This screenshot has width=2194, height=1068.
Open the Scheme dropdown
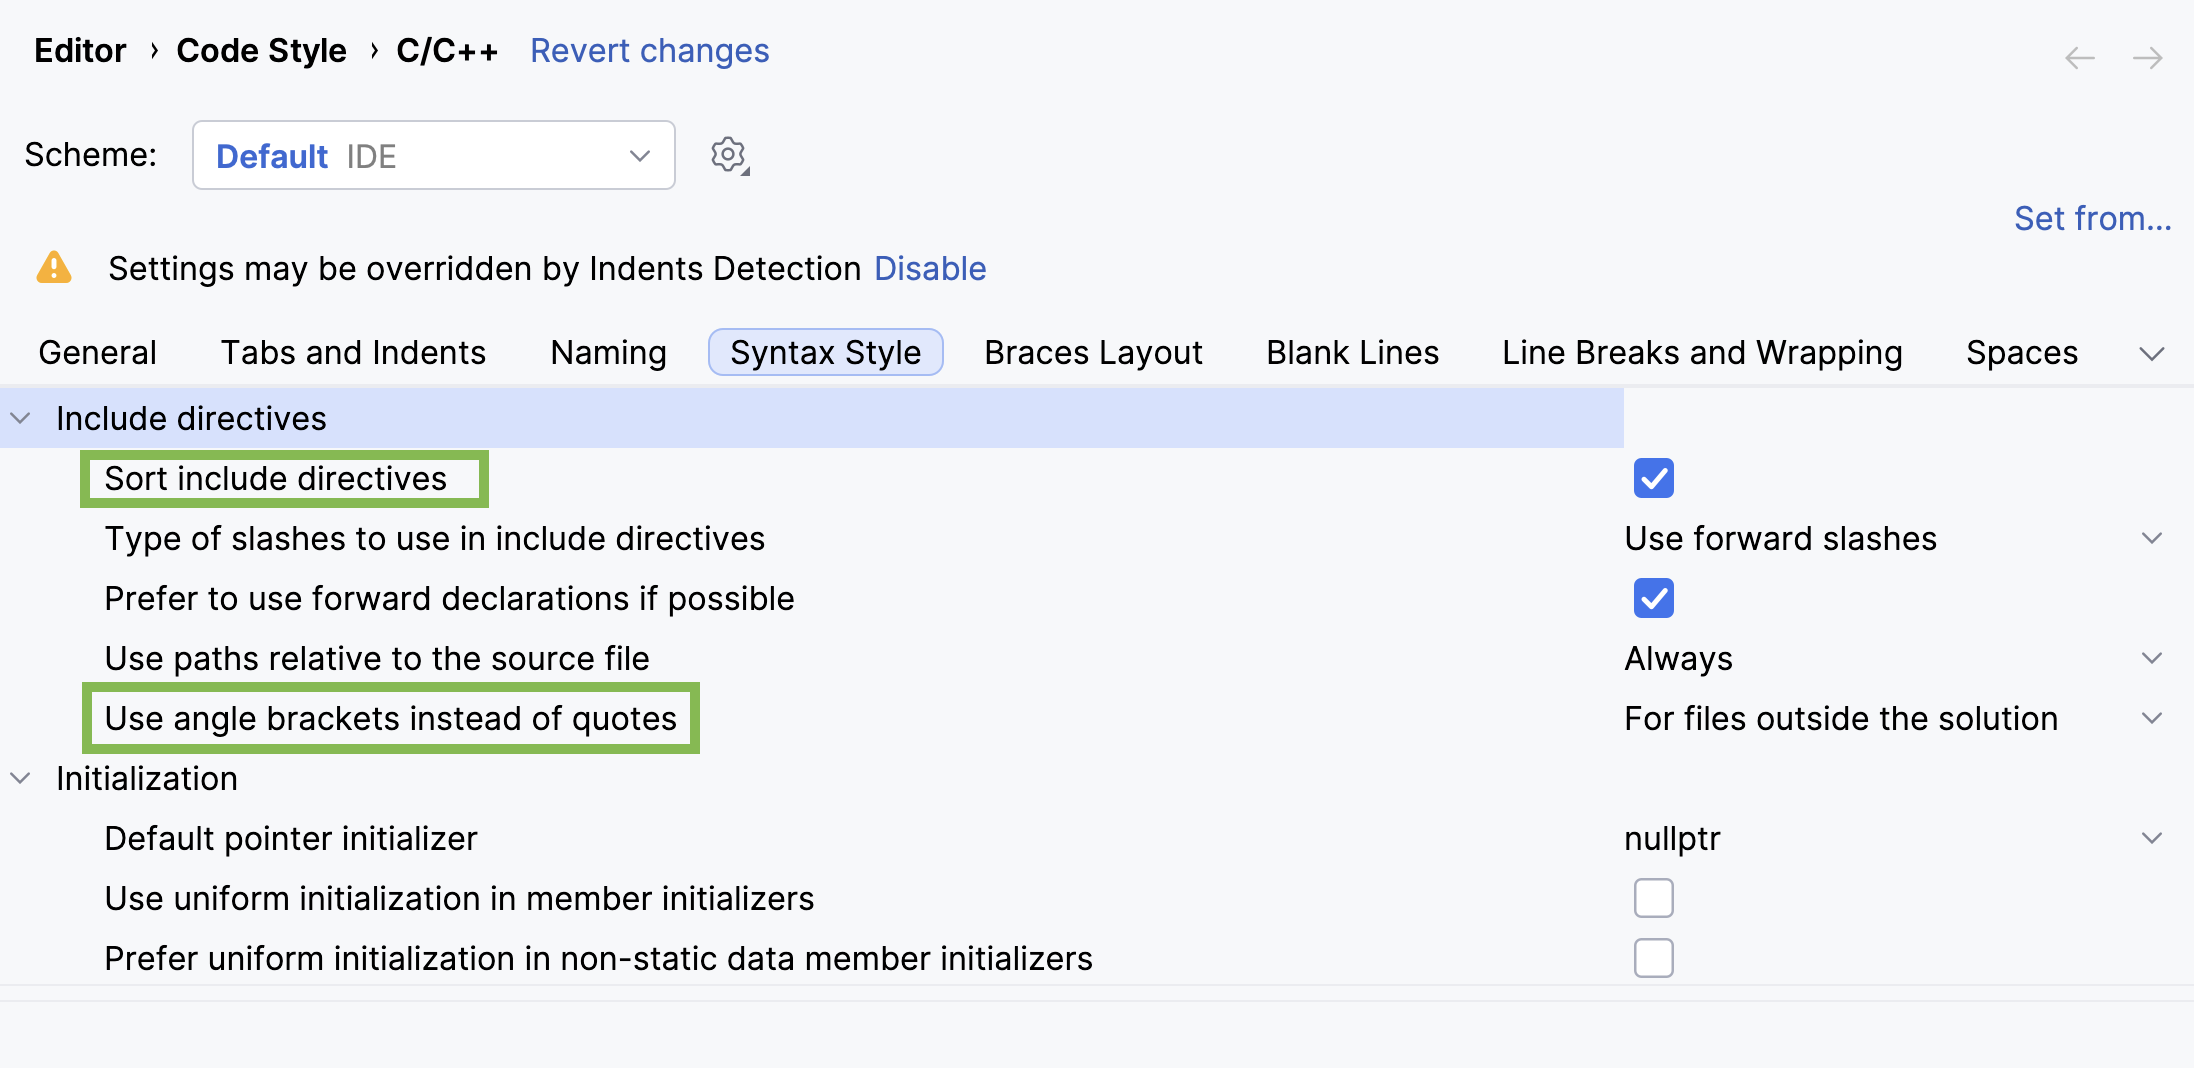coord(434,155)
